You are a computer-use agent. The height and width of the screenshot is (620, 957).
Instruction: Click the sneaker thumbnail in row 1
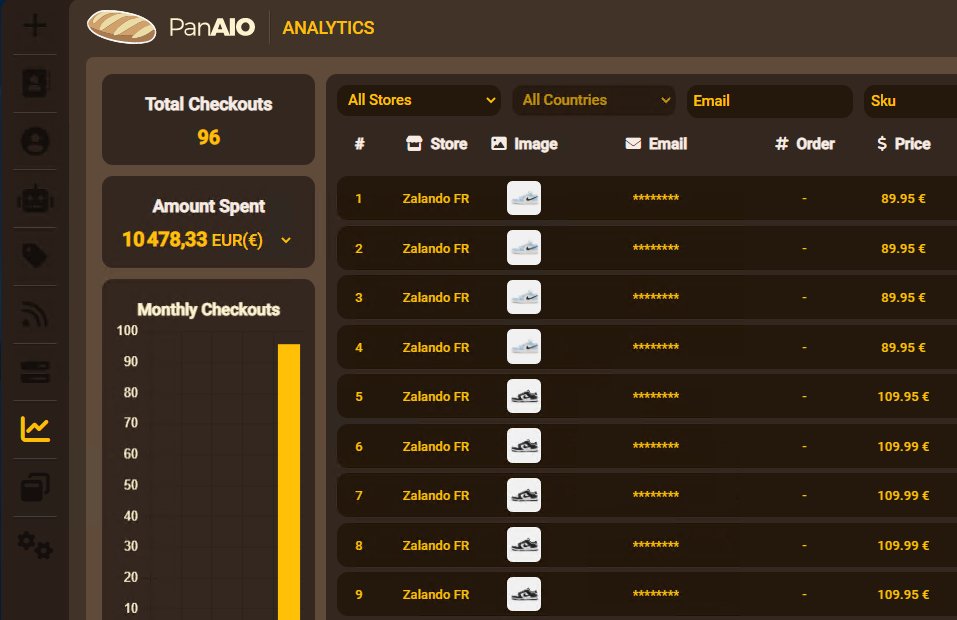click(524, 198)
